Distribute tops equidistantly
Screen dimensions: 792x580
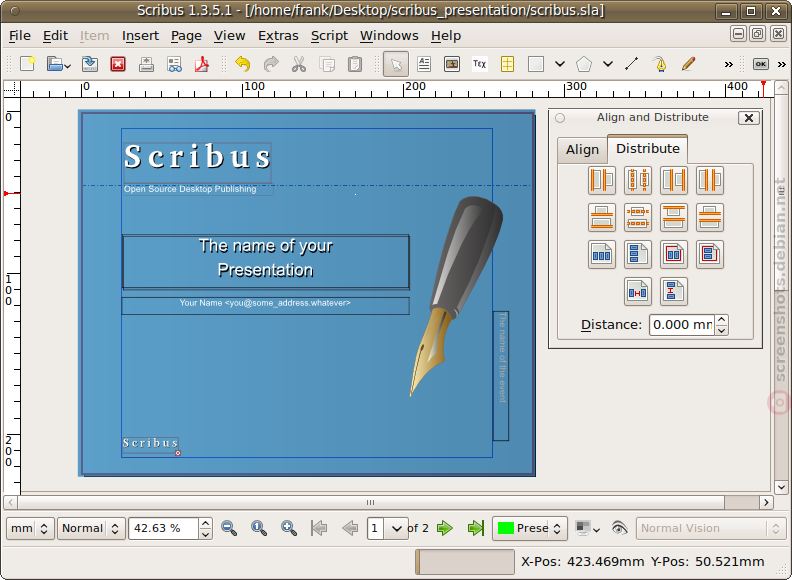(x=674, y=217)
